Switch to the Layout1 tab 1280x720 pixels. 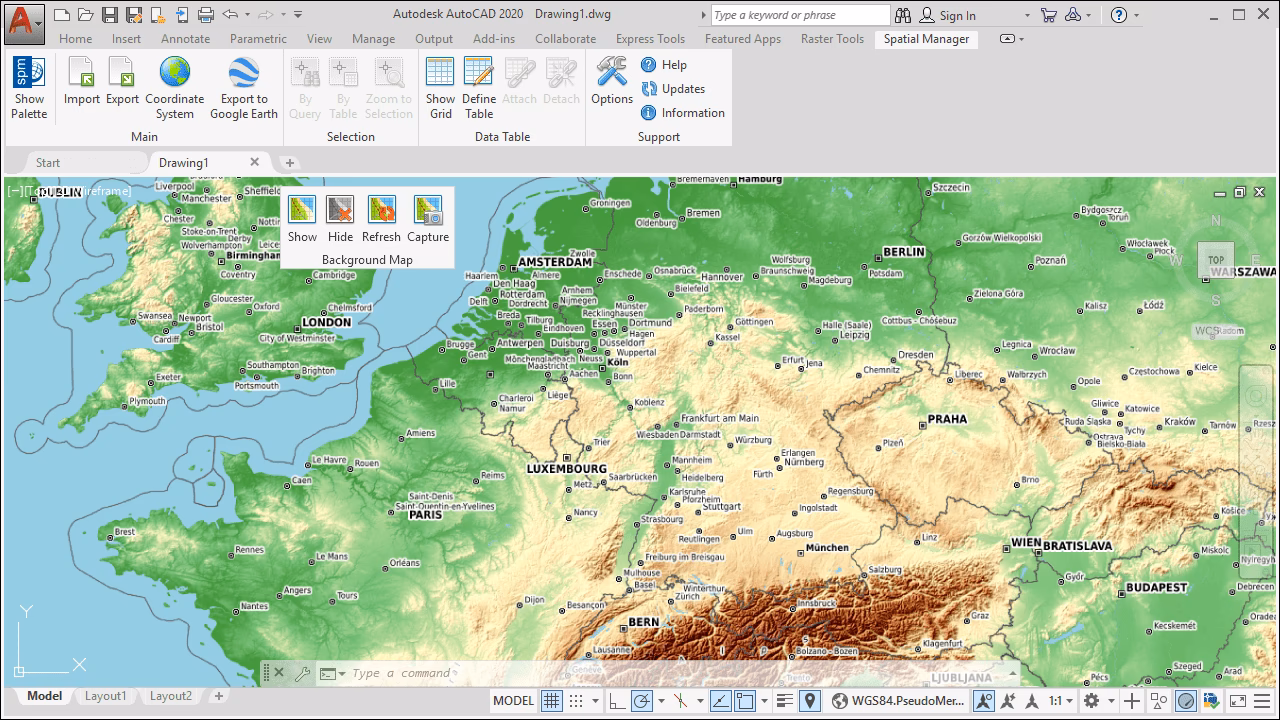(105, 696)
